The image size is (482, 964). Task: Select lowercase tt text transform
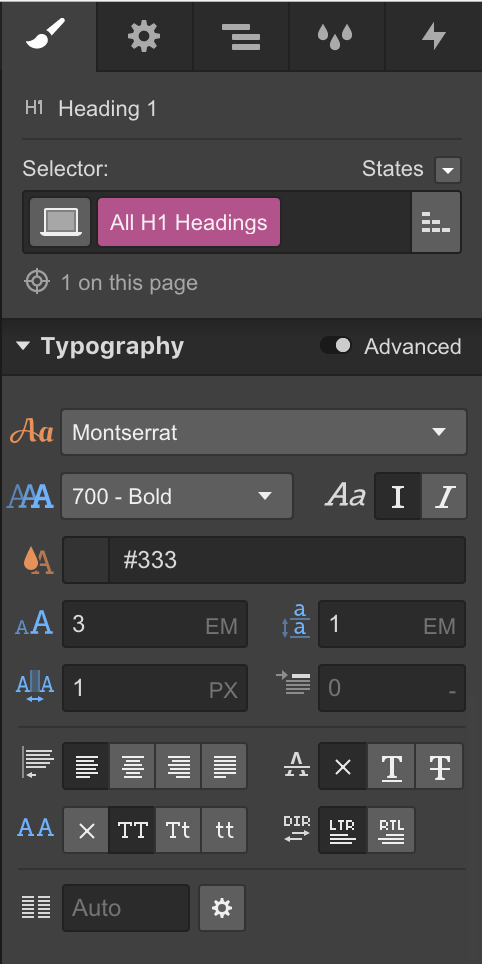point(224,830)
